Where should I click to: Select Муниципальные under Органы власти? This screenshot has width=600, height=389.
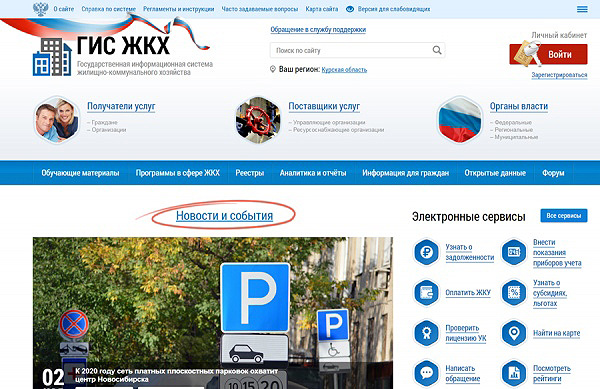tap(516, 137)
